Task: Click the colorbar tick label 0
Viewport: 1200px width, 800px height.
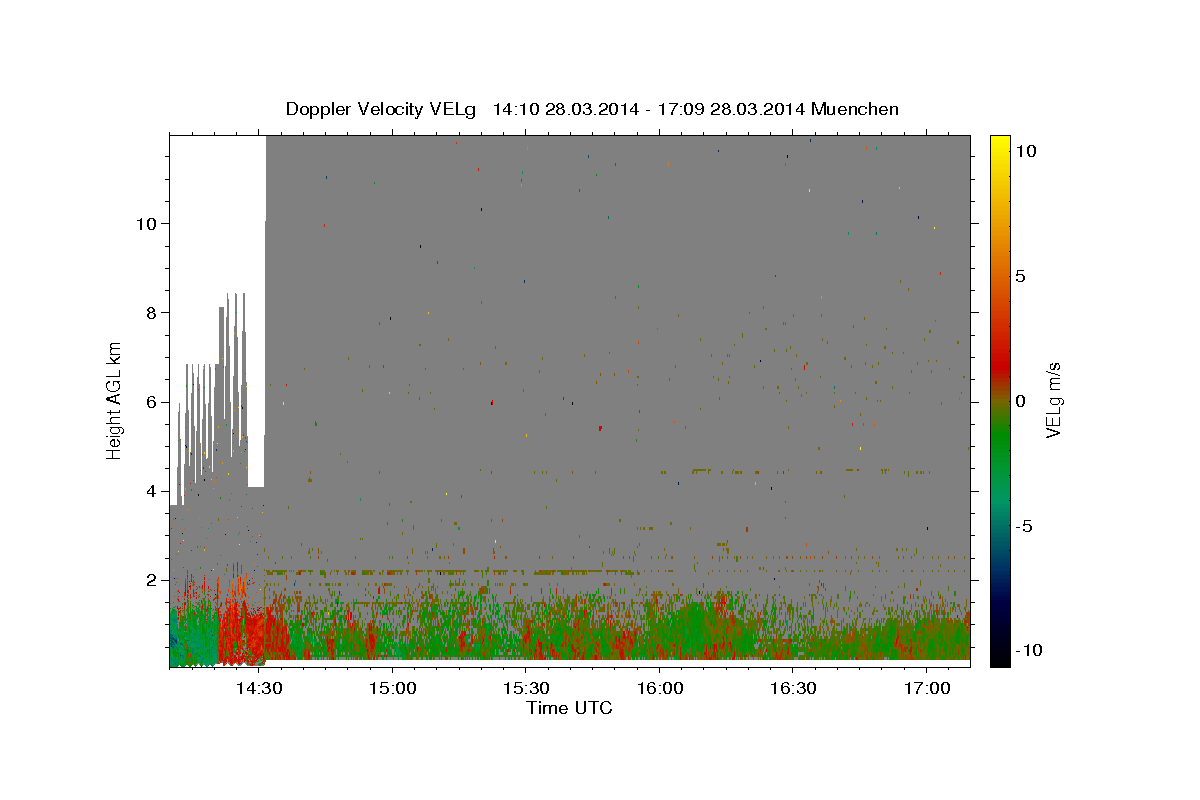Action: point(1020,401)
